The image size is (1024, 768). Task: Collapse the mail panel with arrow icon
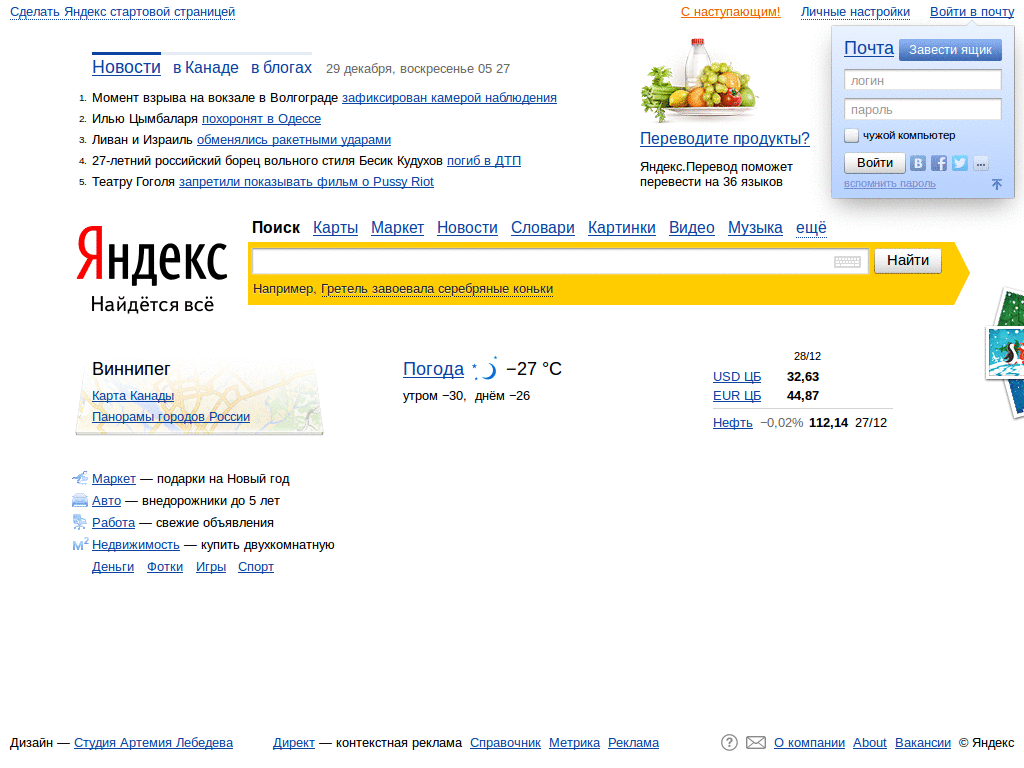pyautogui.click(x=997, y=184)
